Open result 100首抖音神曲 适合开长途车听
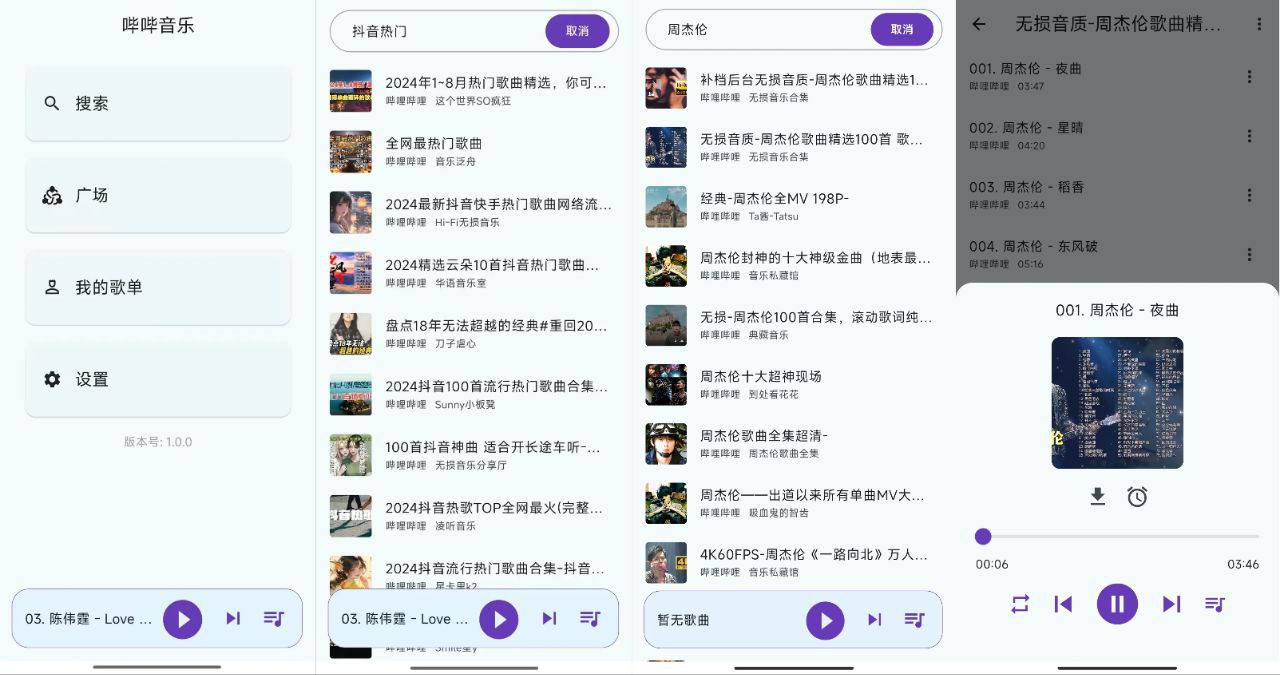Screen dimensions: 1280x675 coord(474,455)
